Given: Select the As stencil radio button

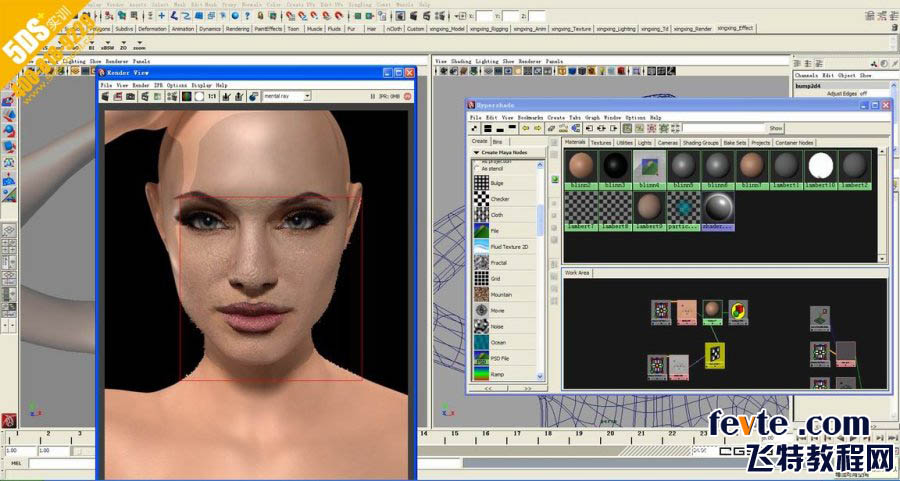Looking at the screenshot, I should (475, 169).
